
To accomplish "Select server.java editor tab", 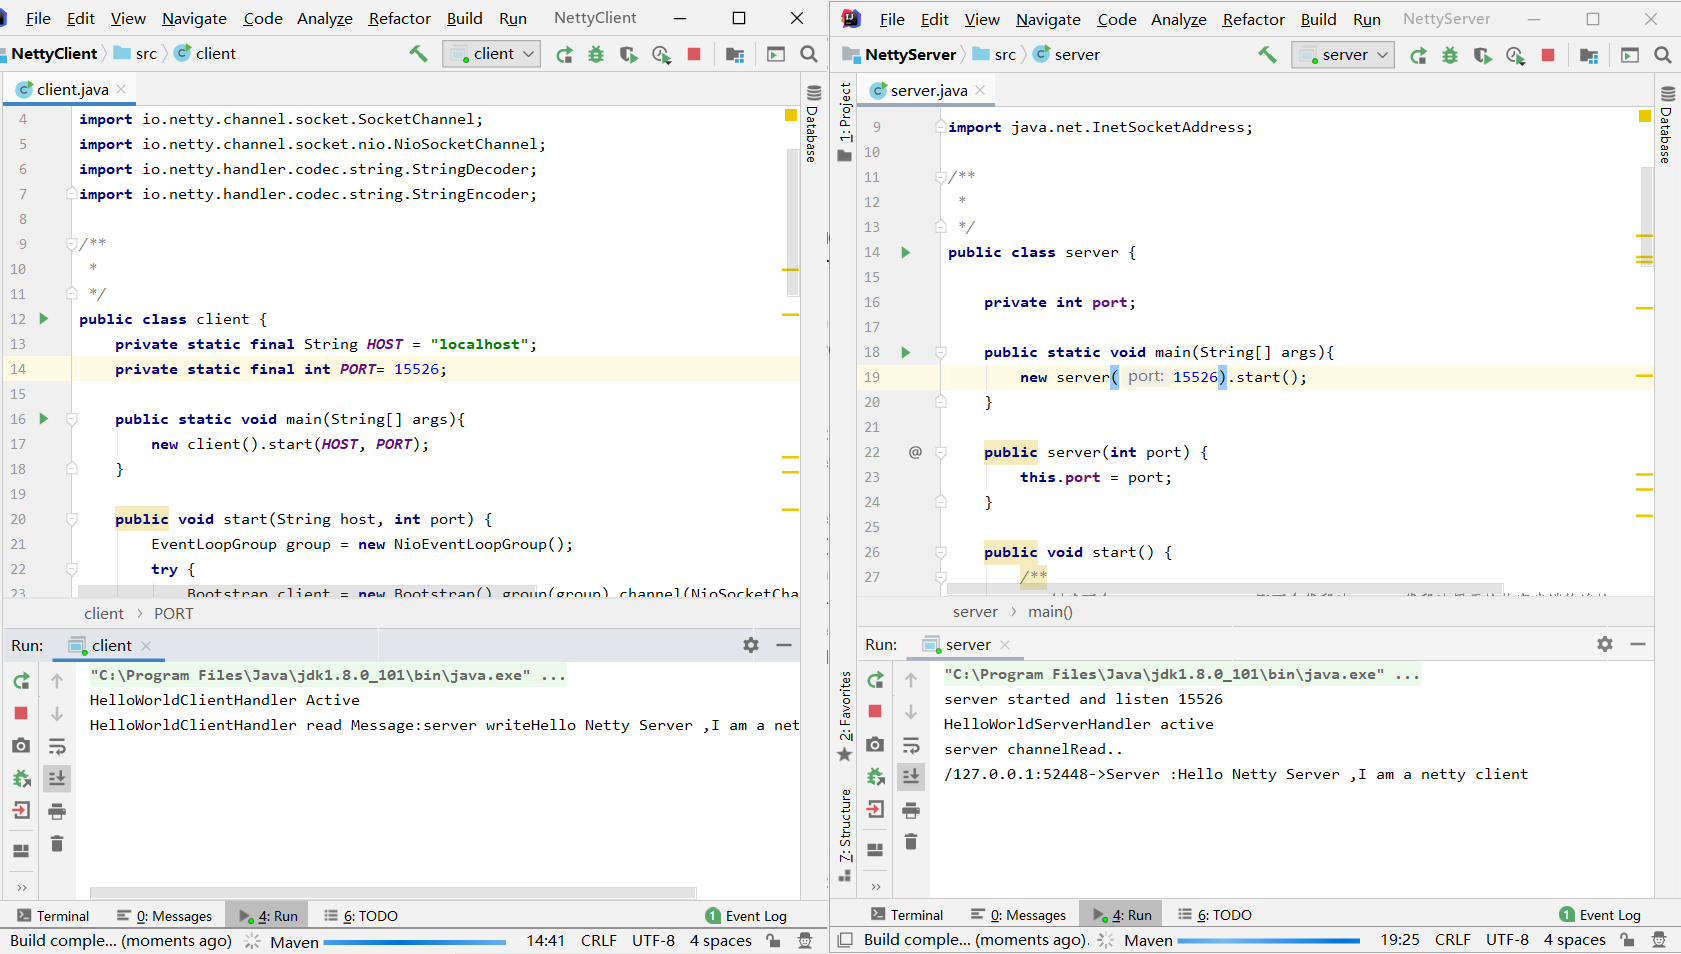I will coord(928,91).
